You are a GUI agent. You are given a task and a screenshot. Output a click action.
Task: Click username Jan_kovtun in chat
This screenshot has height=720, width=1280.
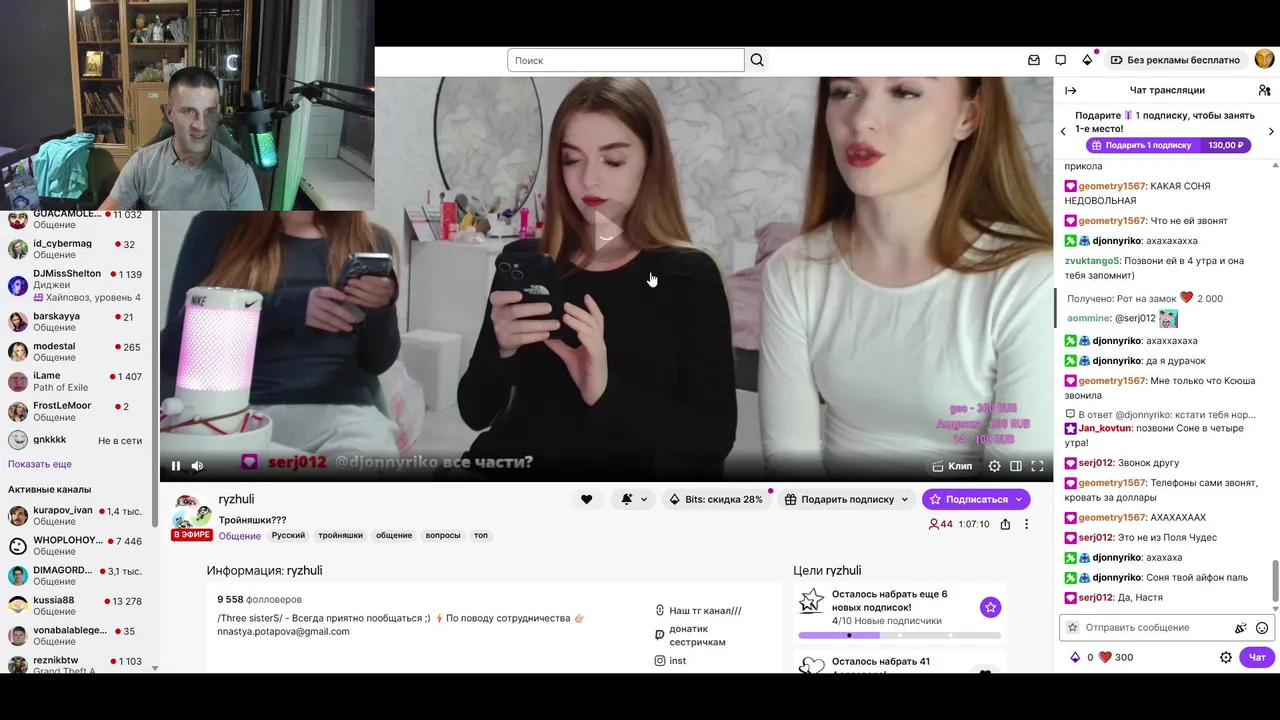pyautogui.click(x=1105, y=428)
